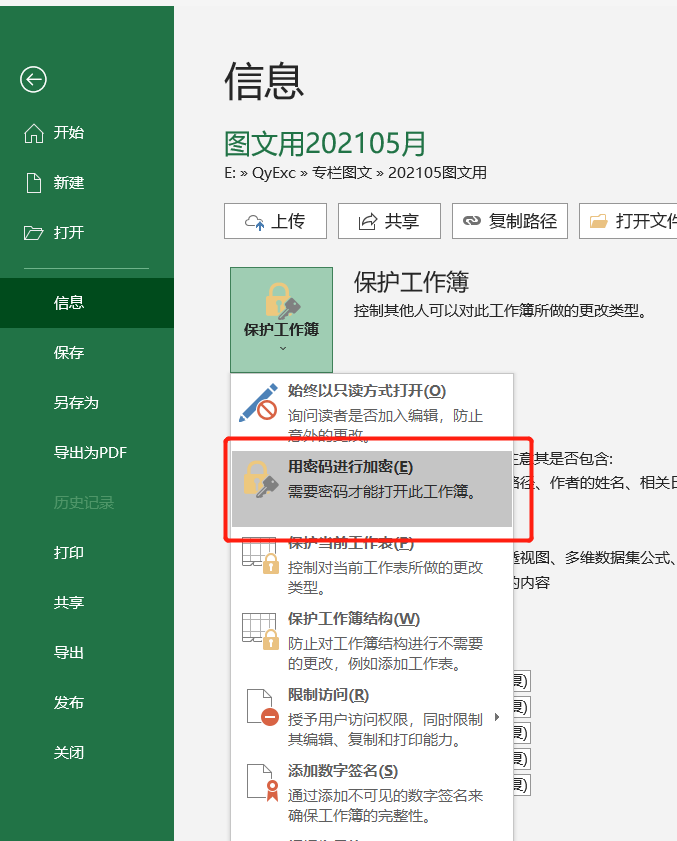677x841 pixels.
Task: Open the 打印 page in sidebar
Action: click(x=69, y=553)
